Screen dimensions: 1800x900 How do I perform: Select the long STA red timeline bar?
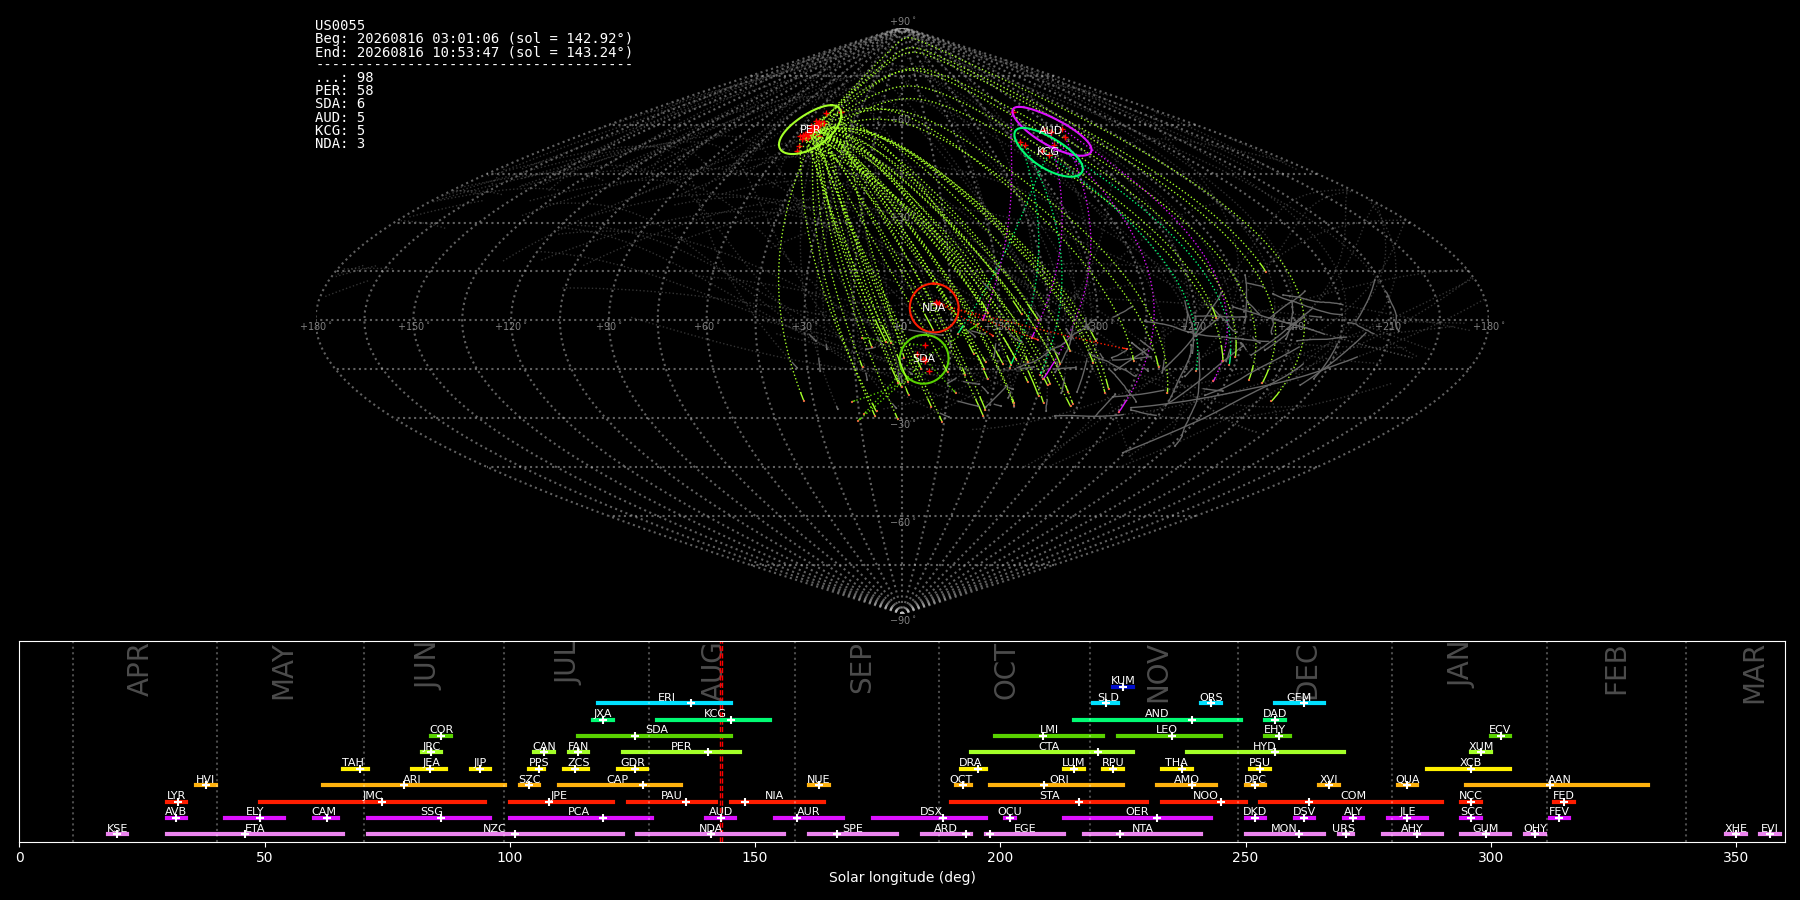[1049, 802]
